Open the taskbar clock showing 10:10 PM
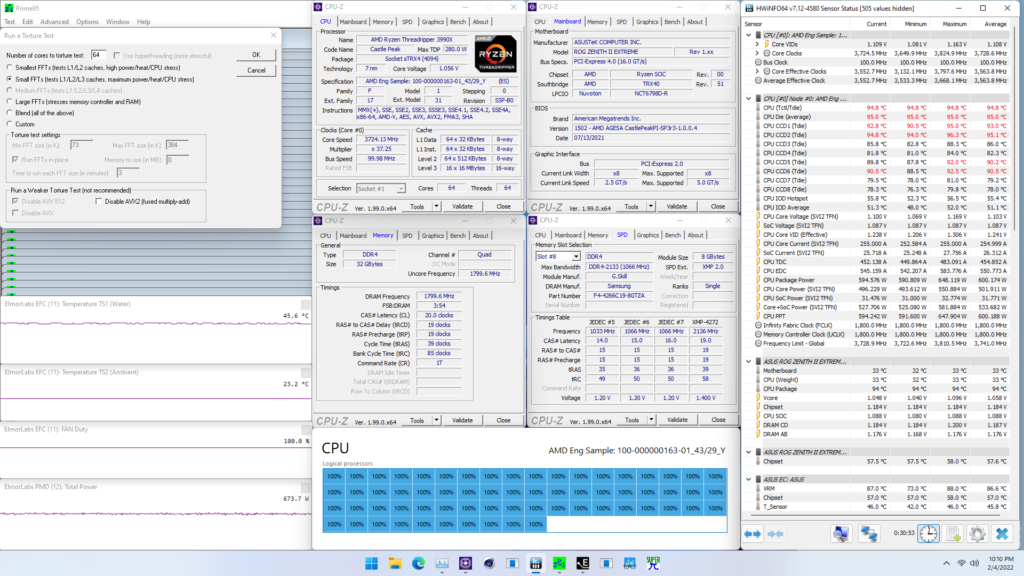This screenshot has height=576, width=1024. 1001,563
